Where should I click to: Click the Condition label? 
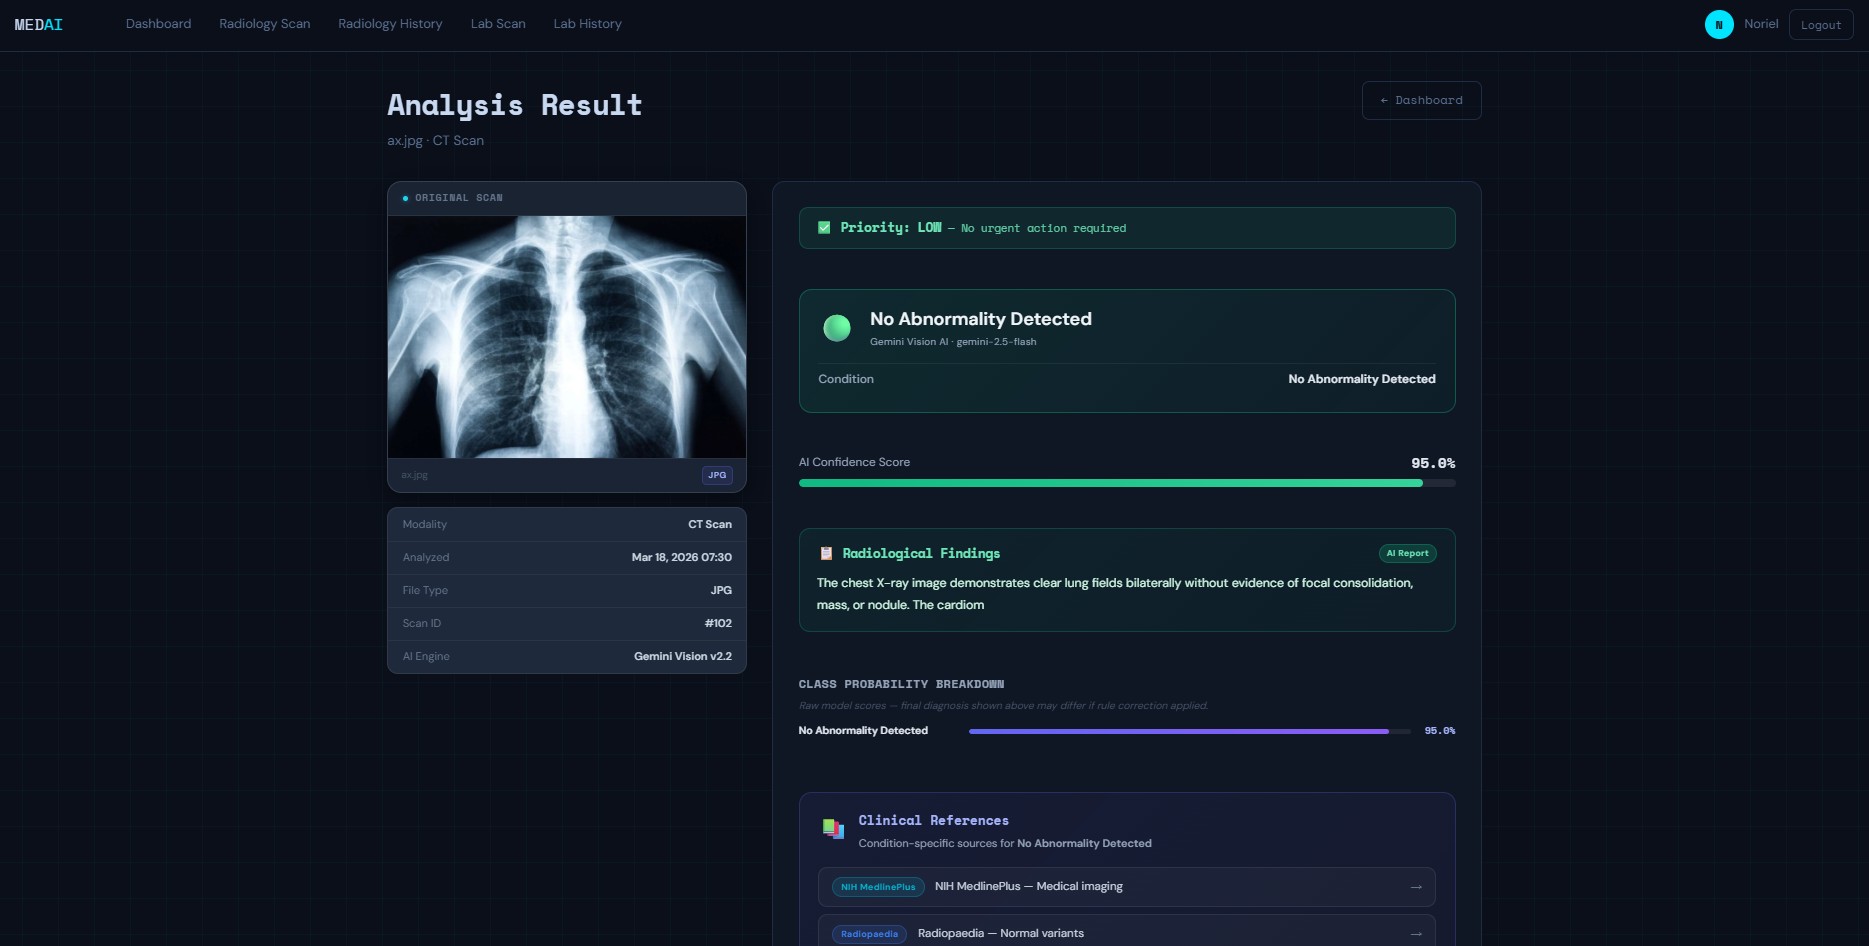coord(846,379)
